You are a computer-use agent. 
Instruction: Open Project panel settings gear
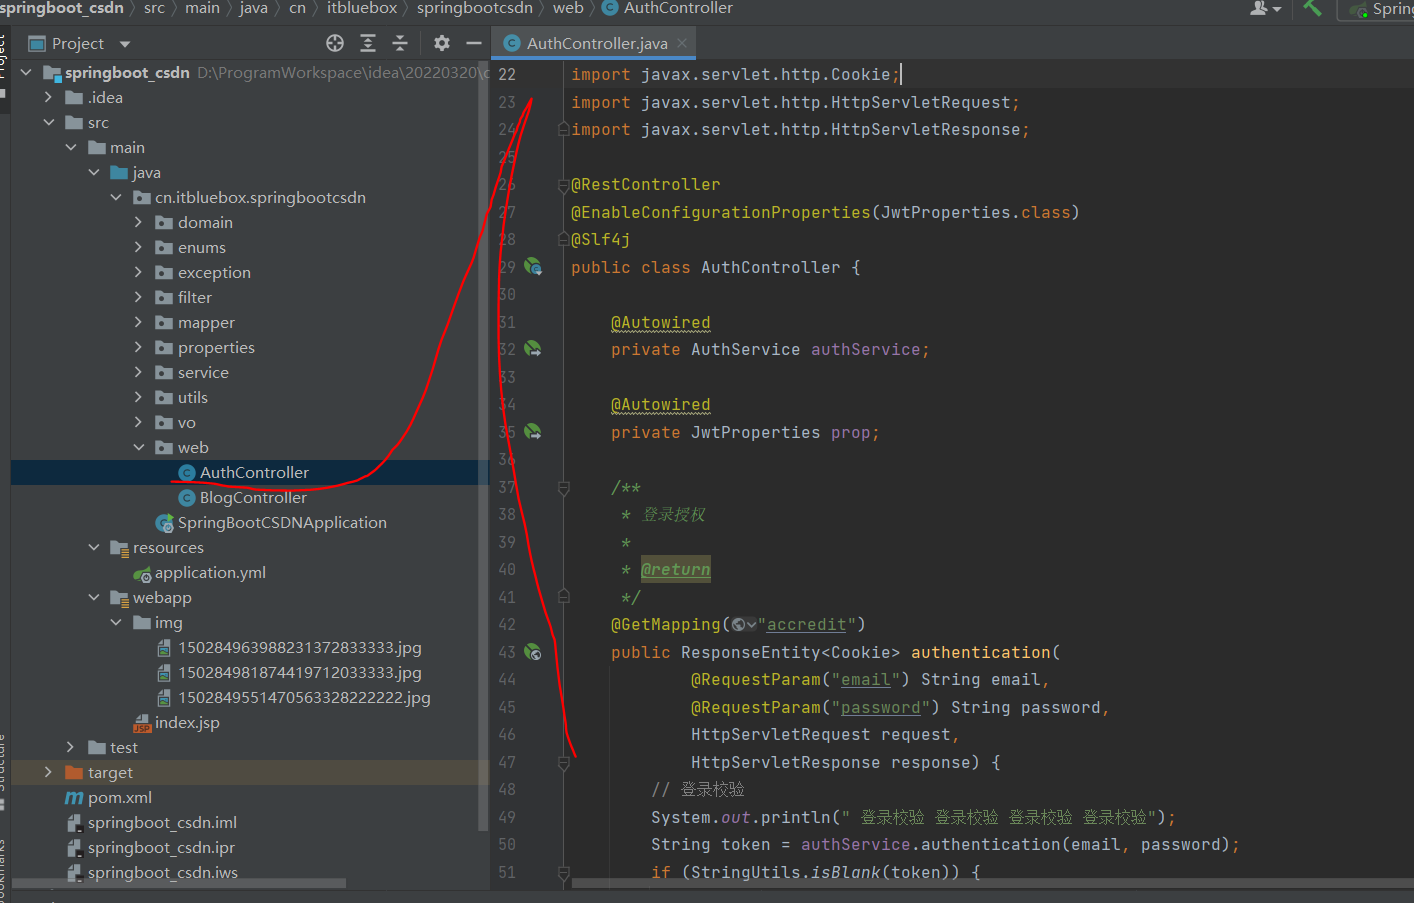tap(442, 43)
